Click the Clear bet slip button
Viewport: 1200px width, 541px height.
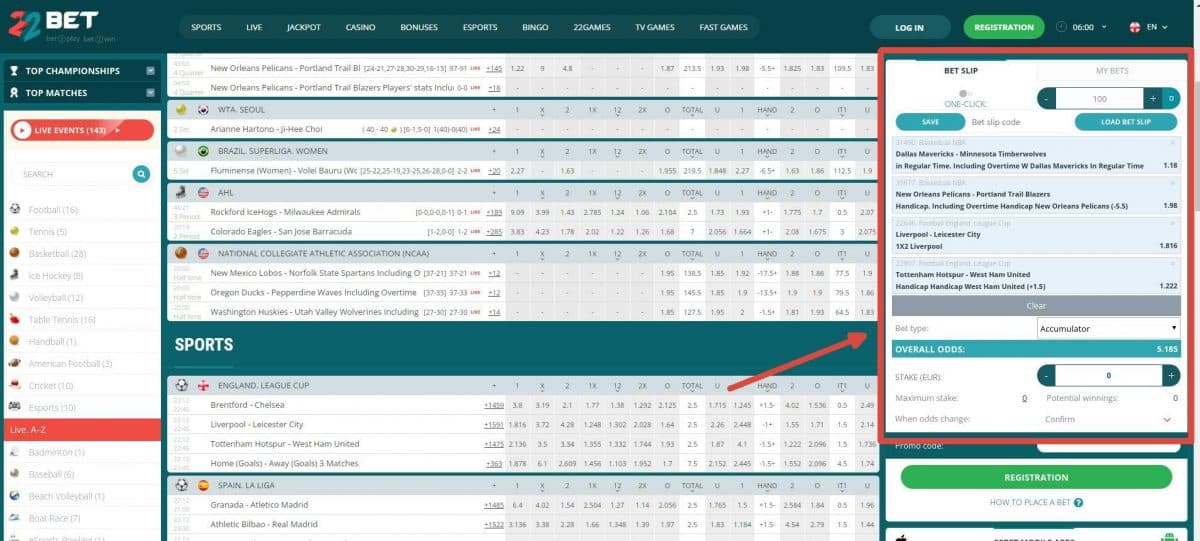[x=1037, y=306]
